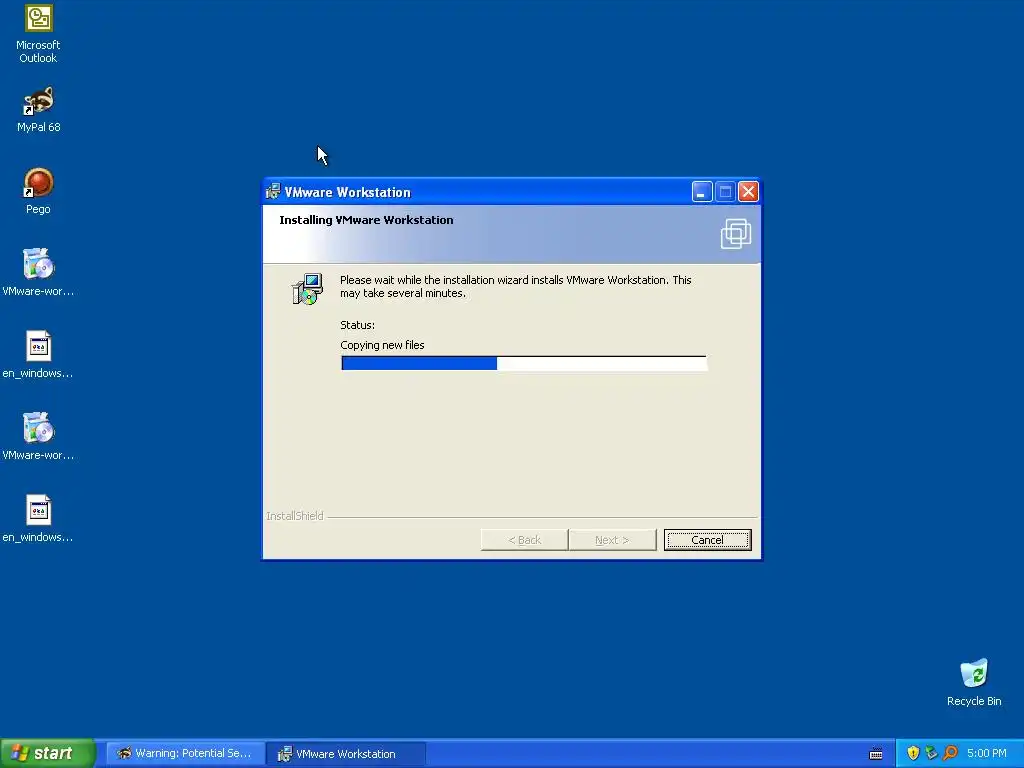Screen dimensions: 1024x768
Task: Click the InstallShield label in the dialog
Action: pyautogui.click(x=295, y=516)
